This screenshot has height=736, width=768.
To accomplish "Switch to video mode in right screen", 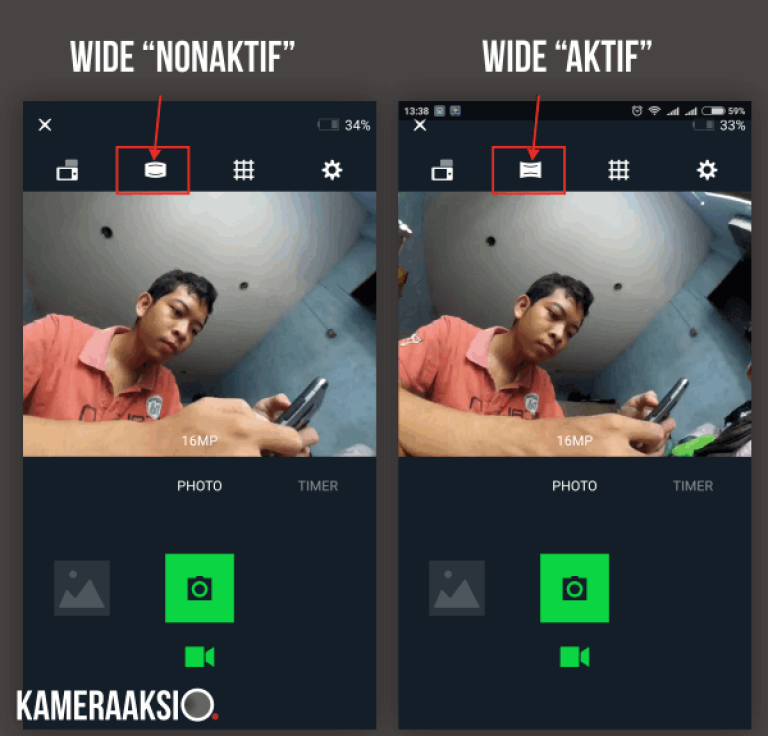I will 575,657.
